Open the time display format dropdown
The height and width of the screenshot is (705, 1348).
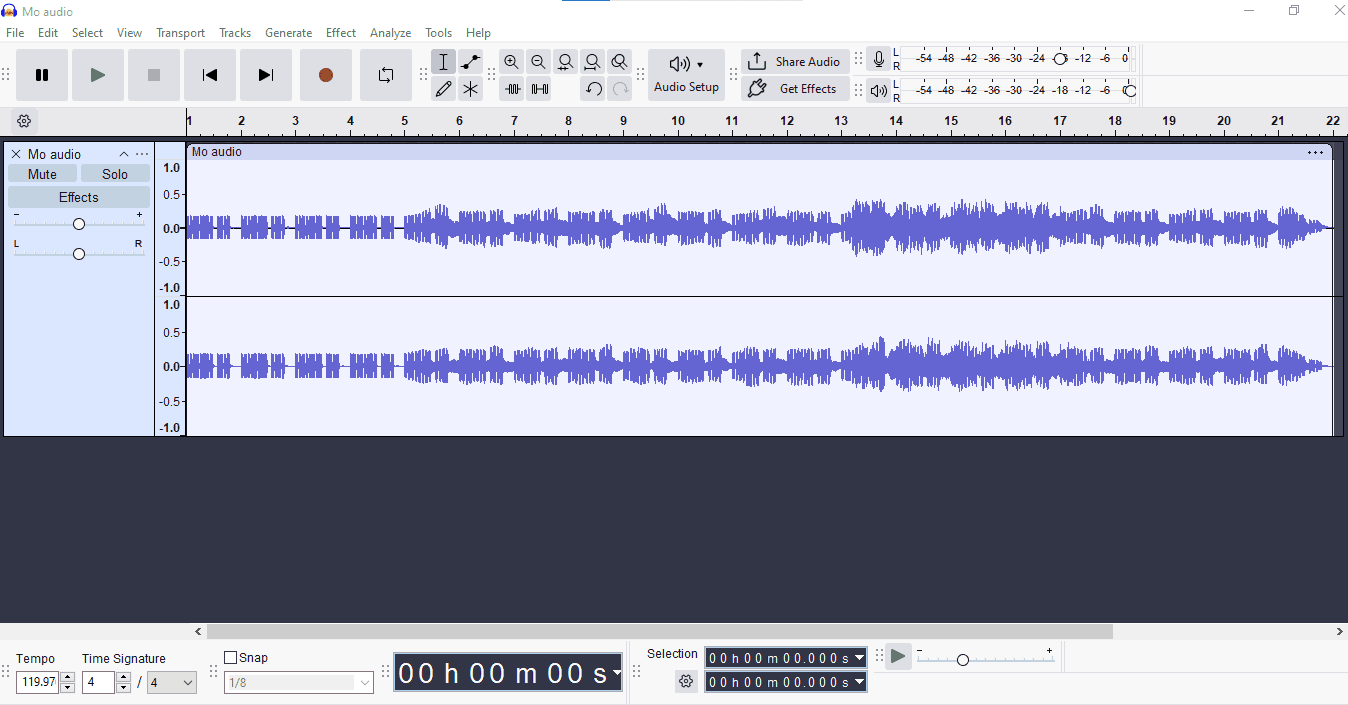point(617,673)
